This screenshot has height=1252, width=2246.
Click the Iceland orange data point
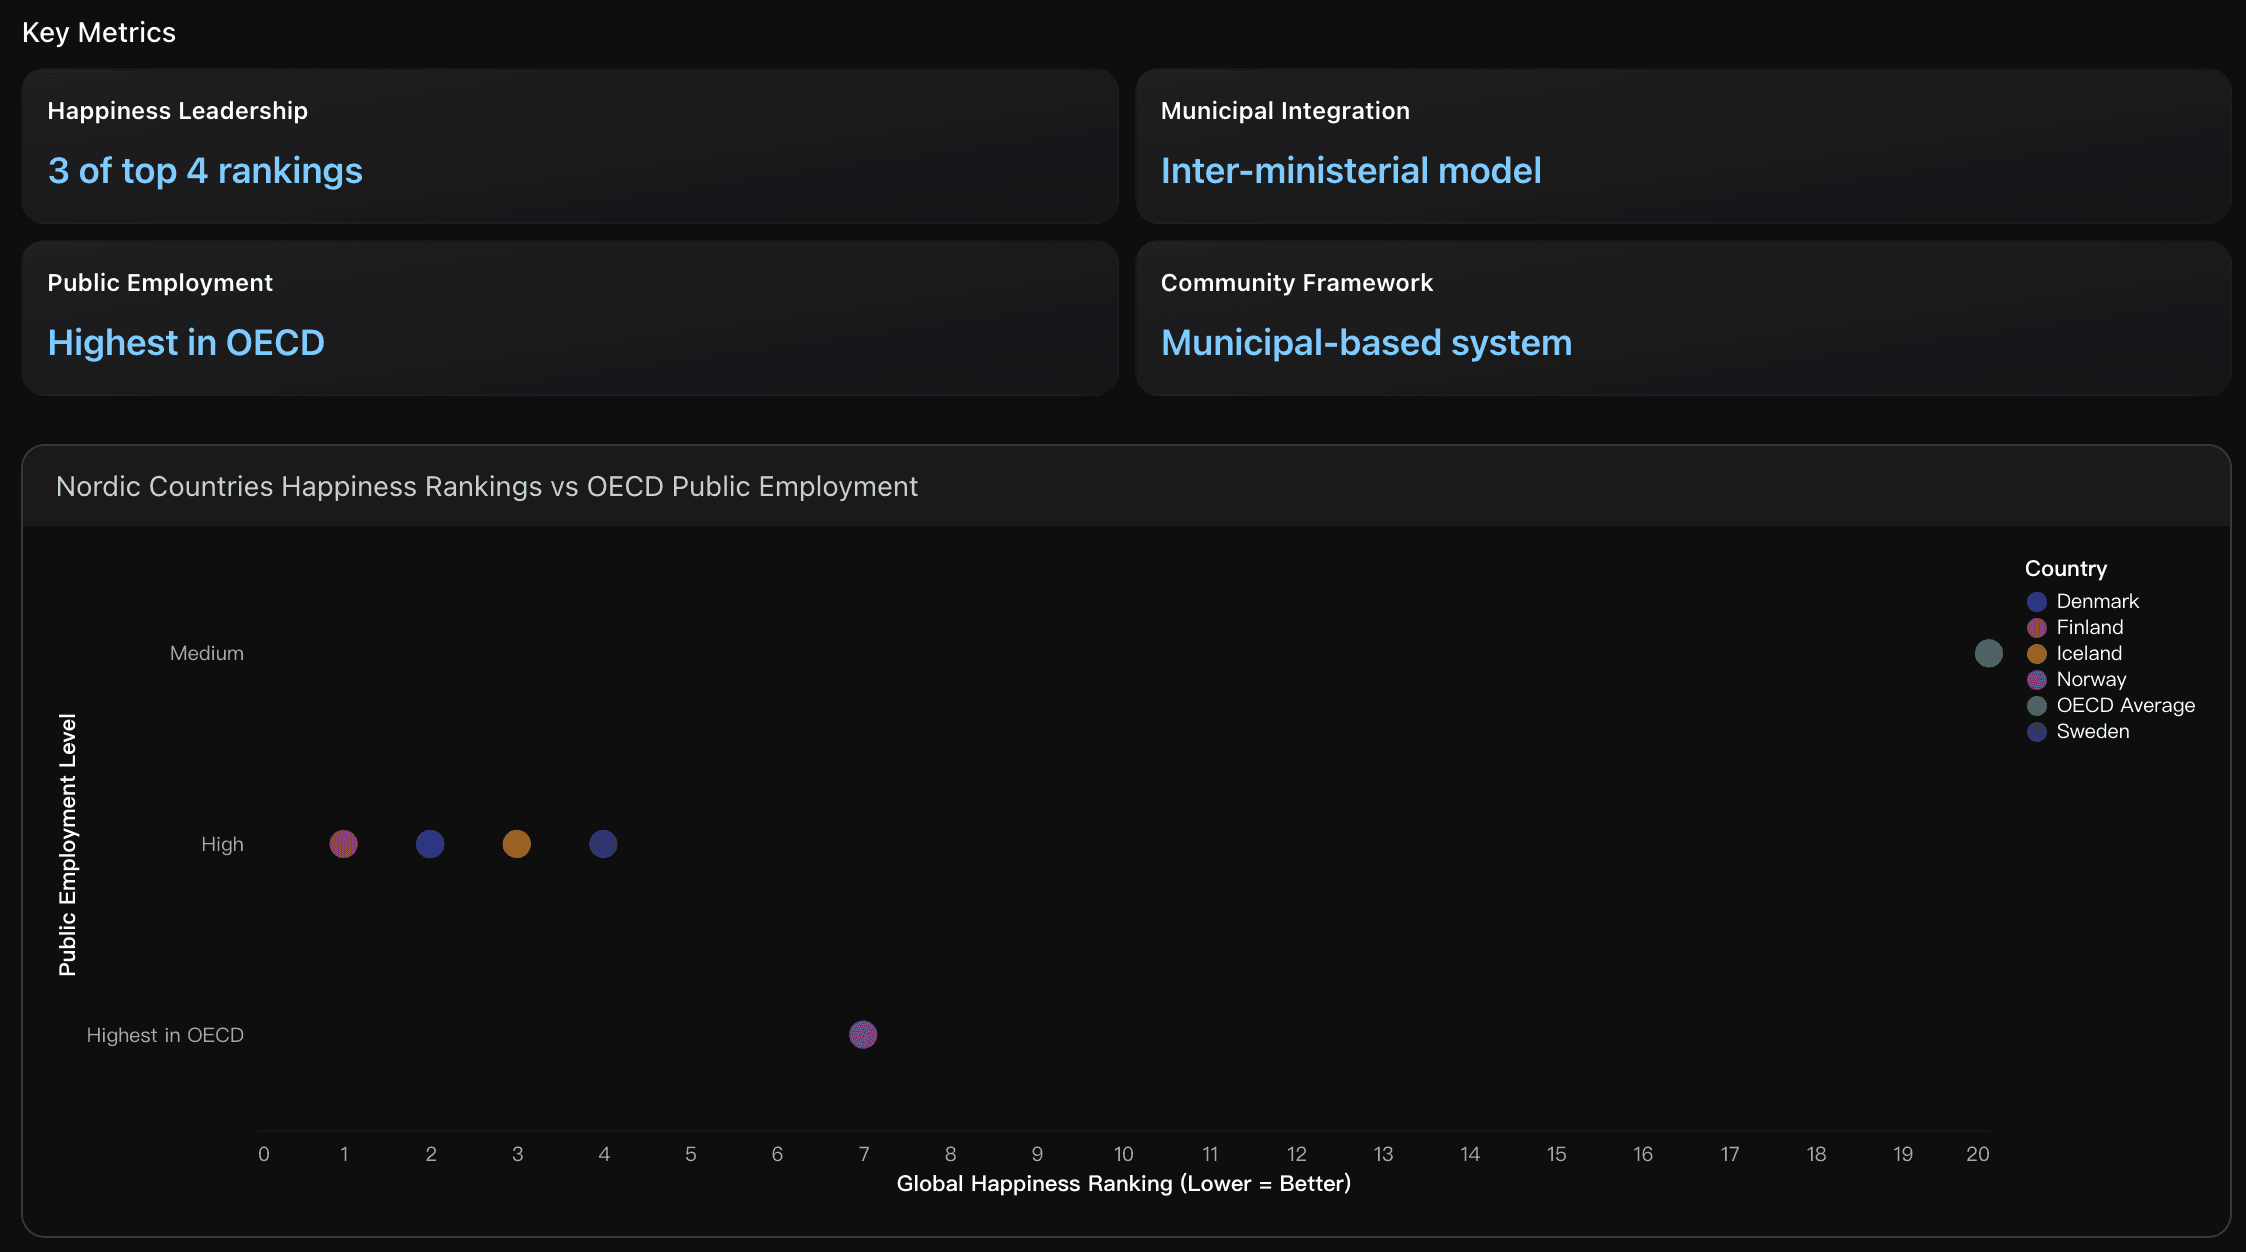(516, 844)
